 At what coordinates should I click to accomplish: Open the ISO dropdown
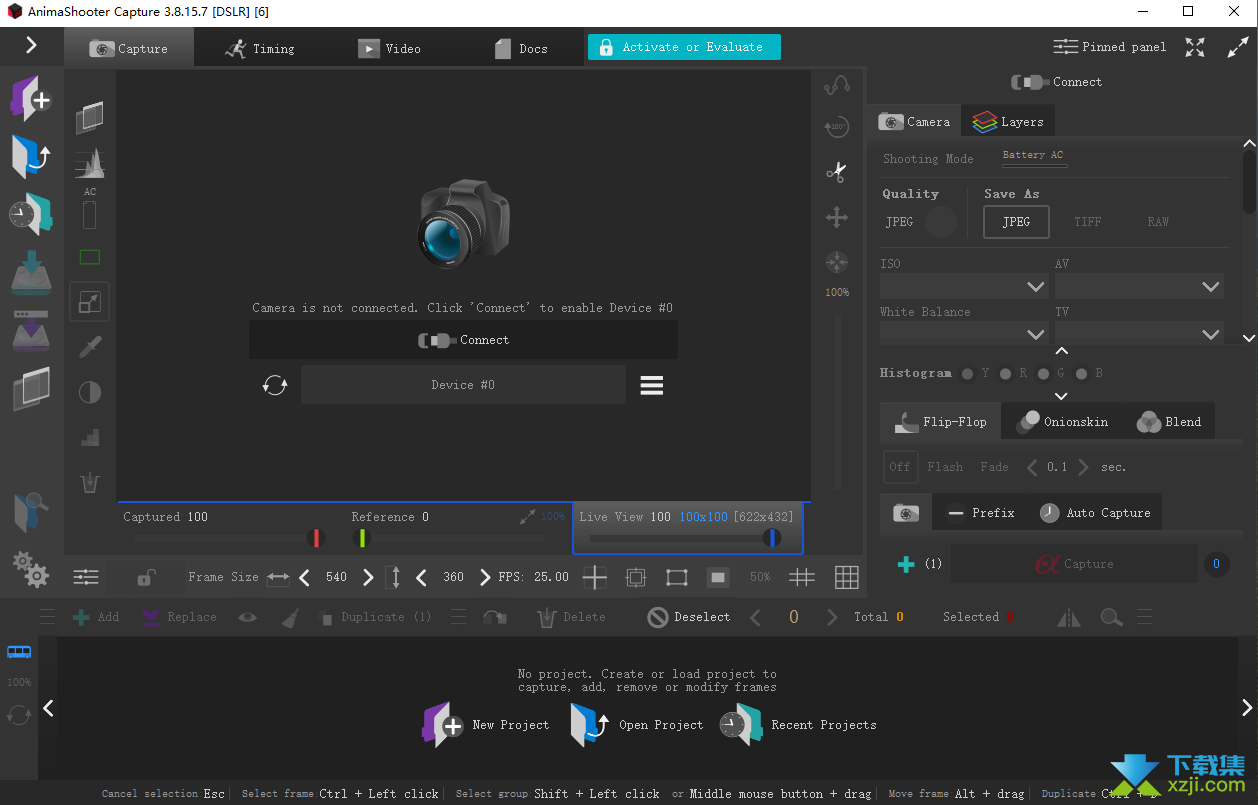pos(964,286)
